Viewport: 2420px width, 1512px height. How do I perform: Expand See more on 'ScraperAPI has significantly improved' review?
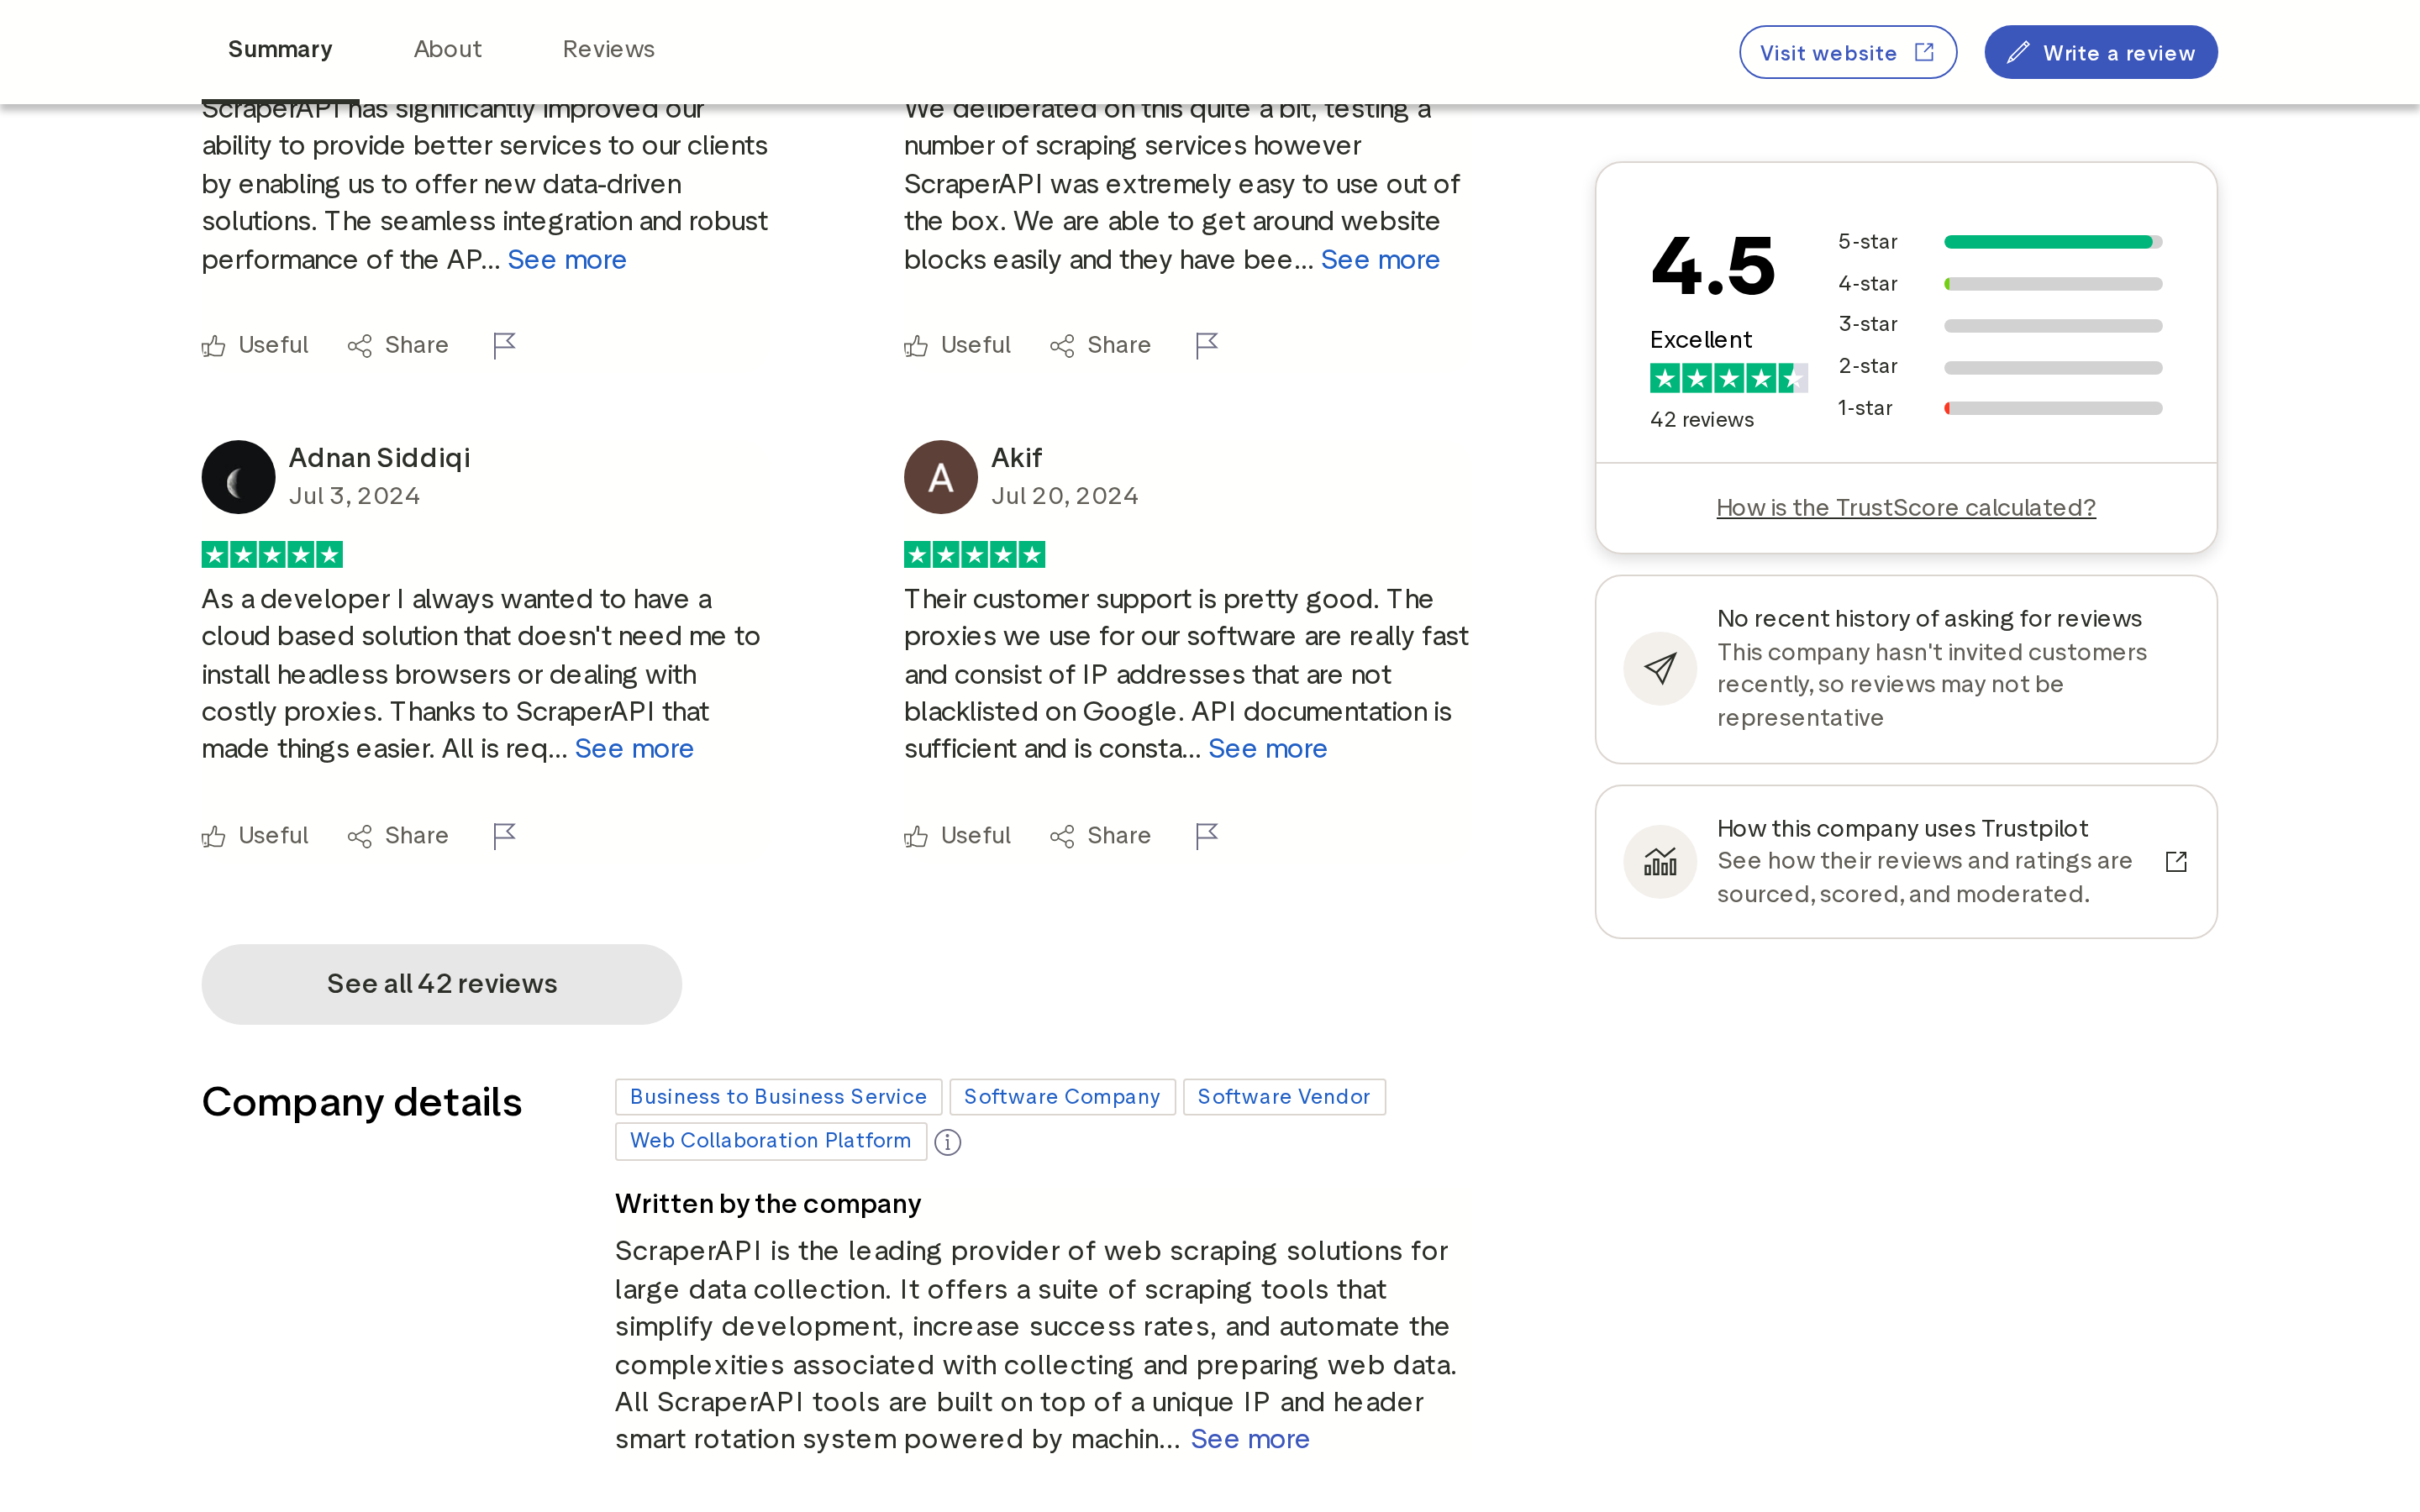pos(567,259)
